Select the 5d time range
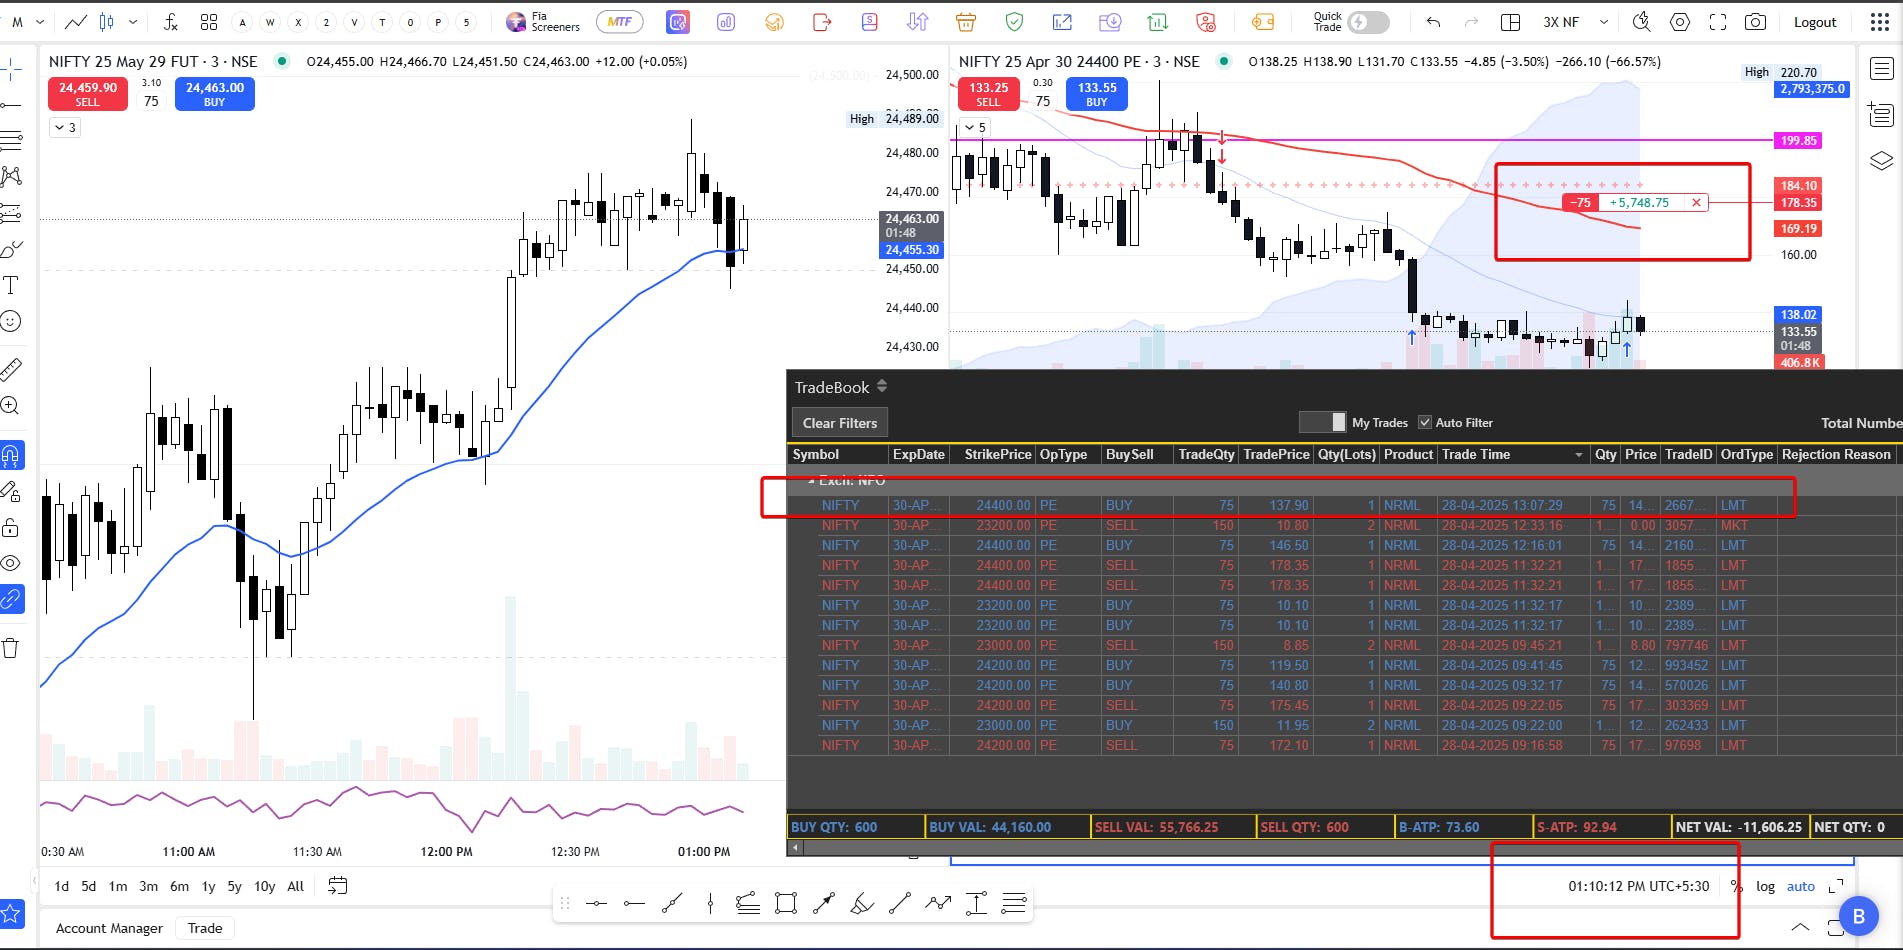The height and width of the screenshot is (950, 1903). click(89, 886)
